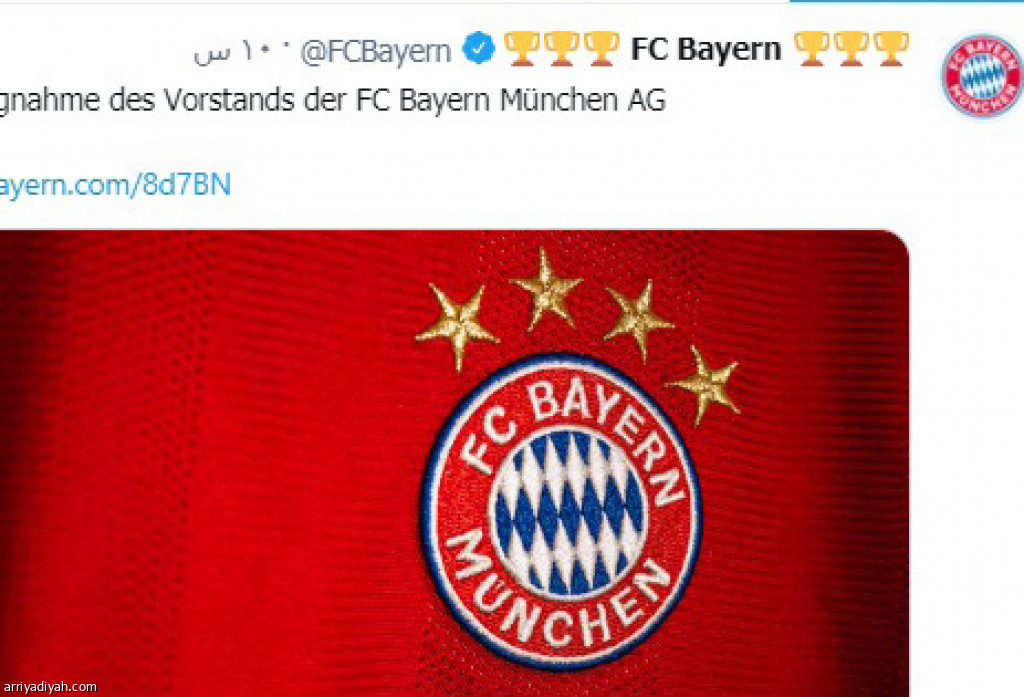Click the FC Bayern München crest in the photo
This screenshot has height=697, width=1024.
561,511
